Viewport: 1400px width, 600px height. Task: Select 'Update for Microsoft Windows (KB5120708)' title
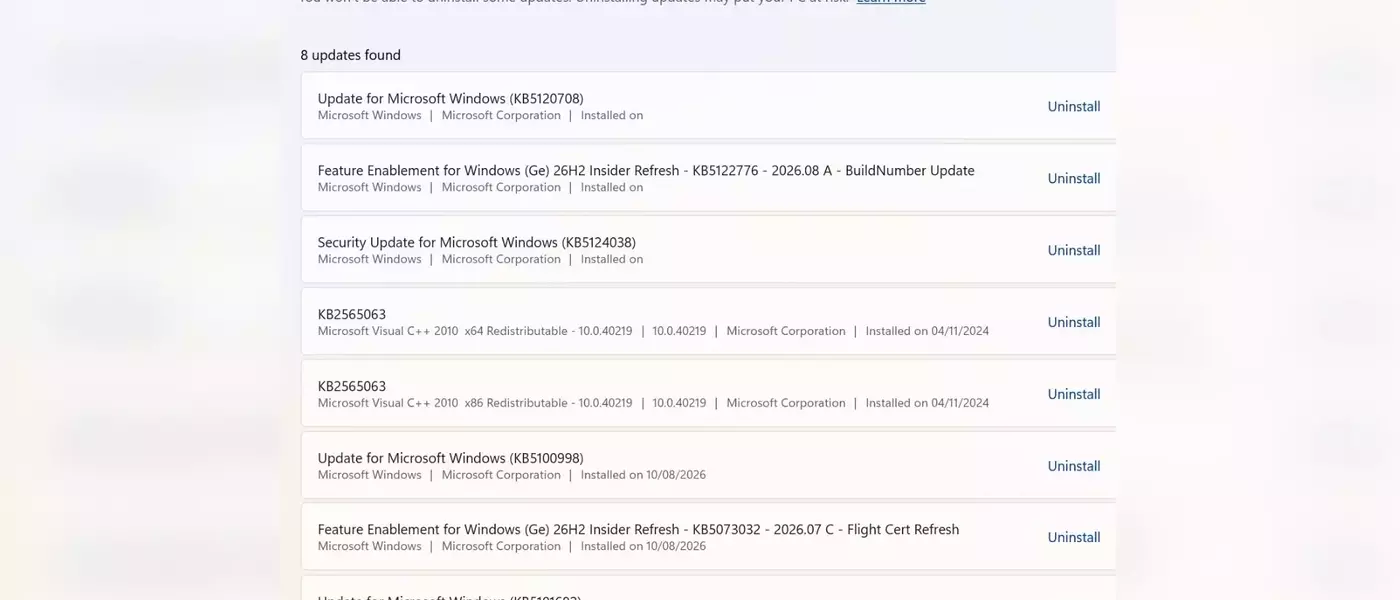click(450, 98)
